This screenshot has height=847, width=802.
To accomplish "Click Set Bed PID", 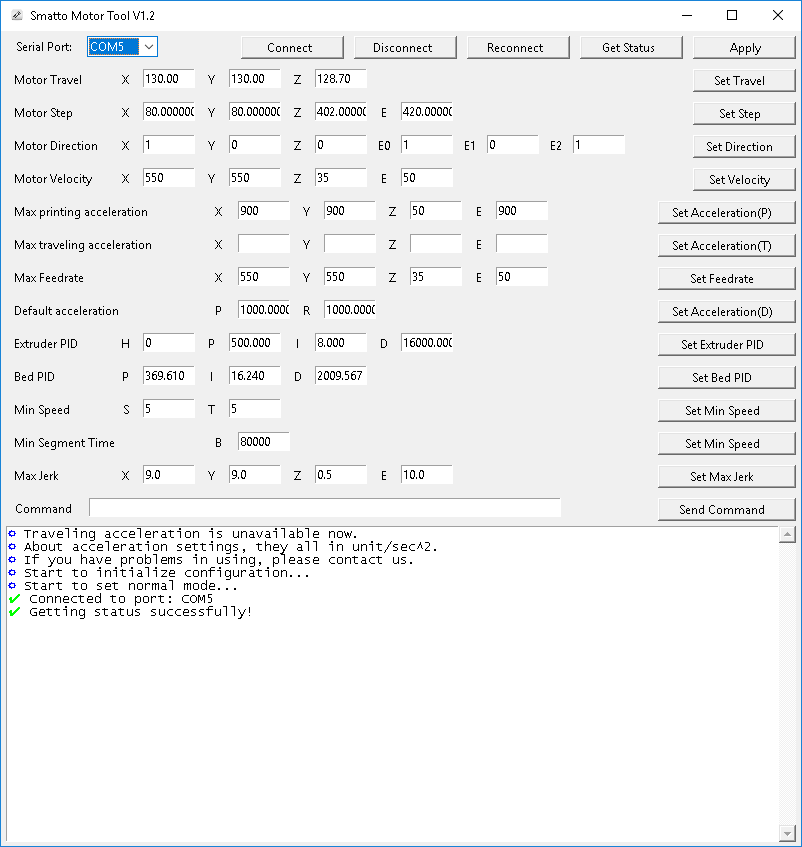I will pos(727,377).
